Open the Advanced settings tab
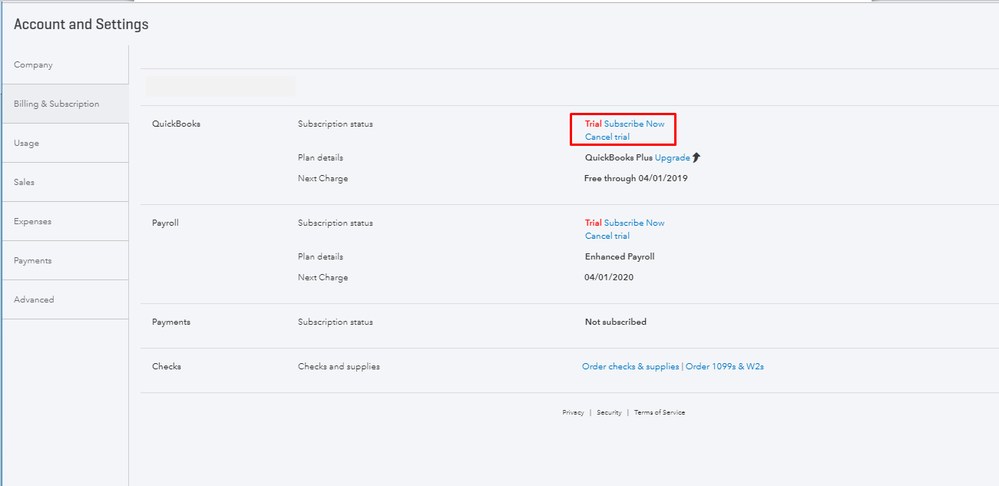Viewport: 999px width, 486px height. click(34, 299)
